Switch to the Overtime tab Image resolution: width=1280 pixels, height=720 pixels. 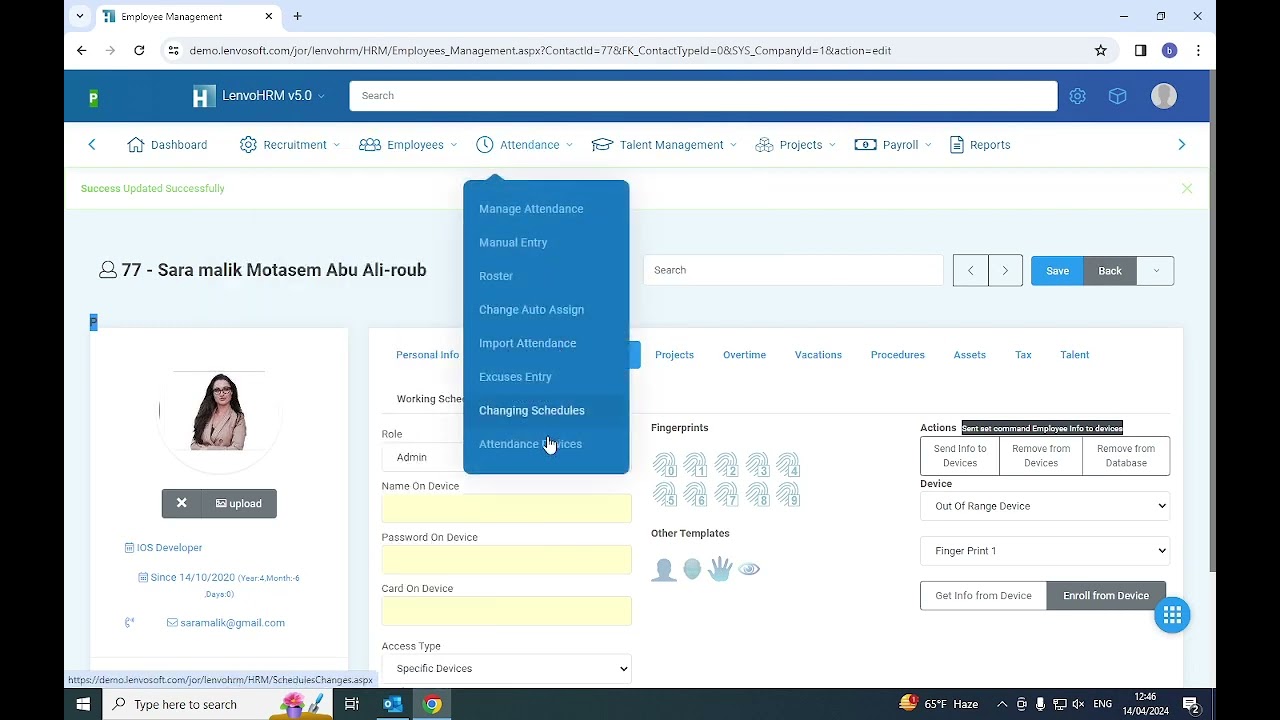coord(744,355)
